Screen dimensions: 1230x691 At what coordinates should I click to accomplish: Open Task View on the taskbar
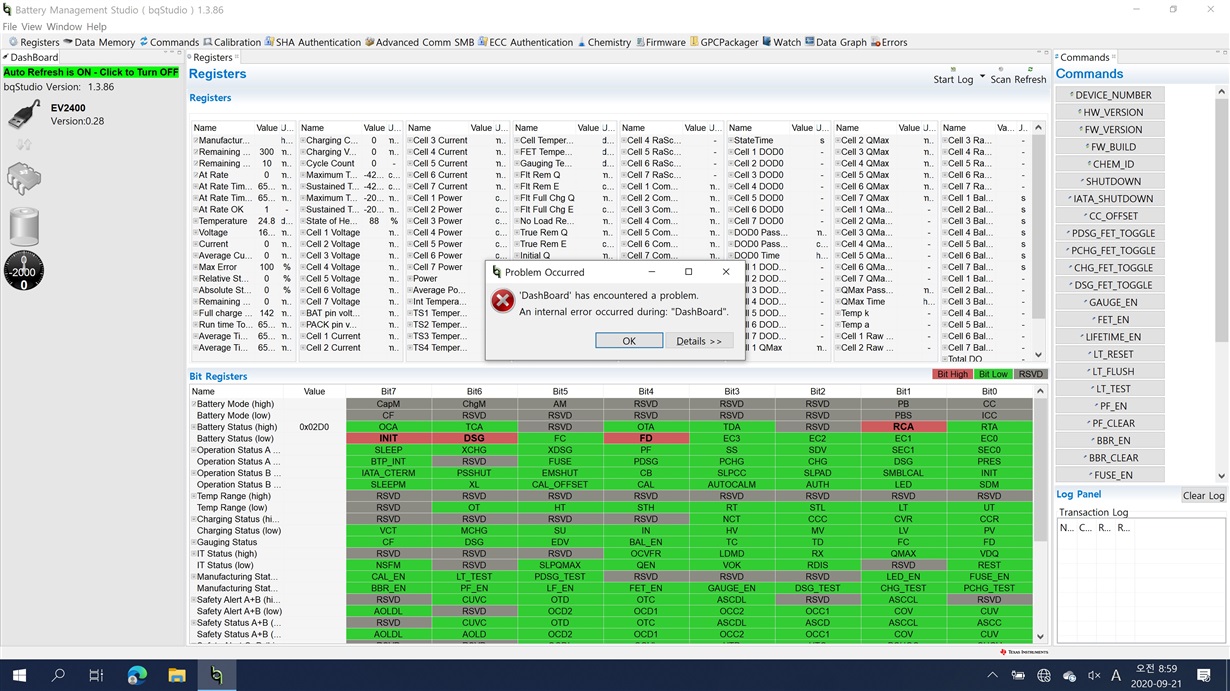96,676
